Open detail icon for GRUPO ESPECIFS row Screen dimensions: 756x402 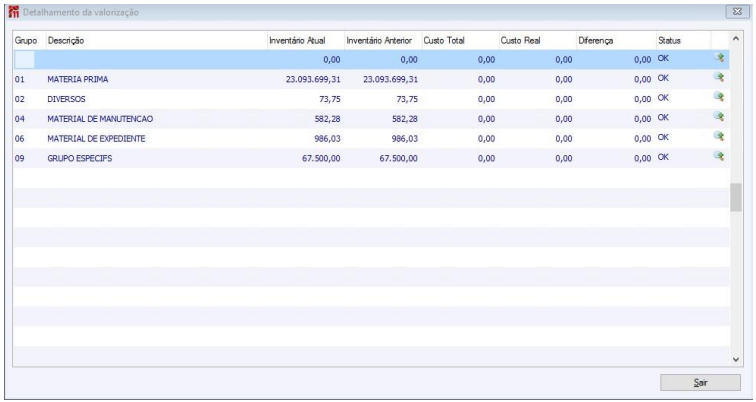pos(719,156)
